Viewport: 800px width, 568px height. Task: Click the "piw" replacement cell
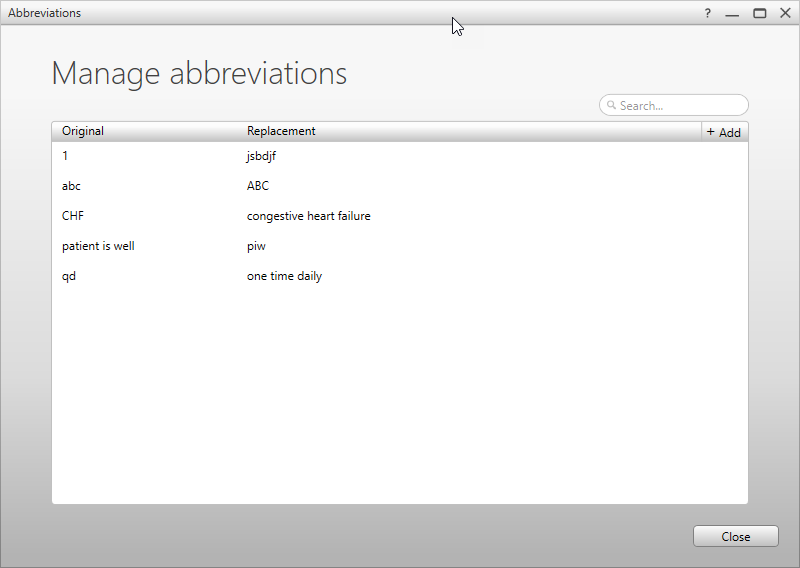pos(256,246)
